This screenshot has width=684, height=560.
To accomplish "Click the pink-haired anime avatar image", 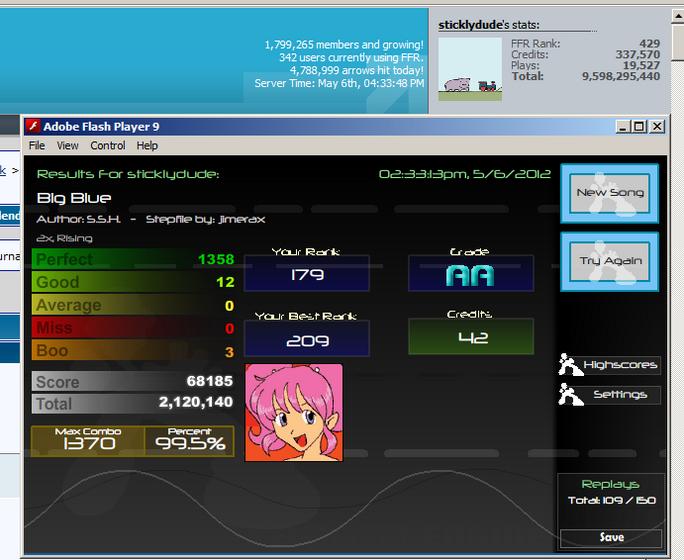I will (x=294, y=413).
